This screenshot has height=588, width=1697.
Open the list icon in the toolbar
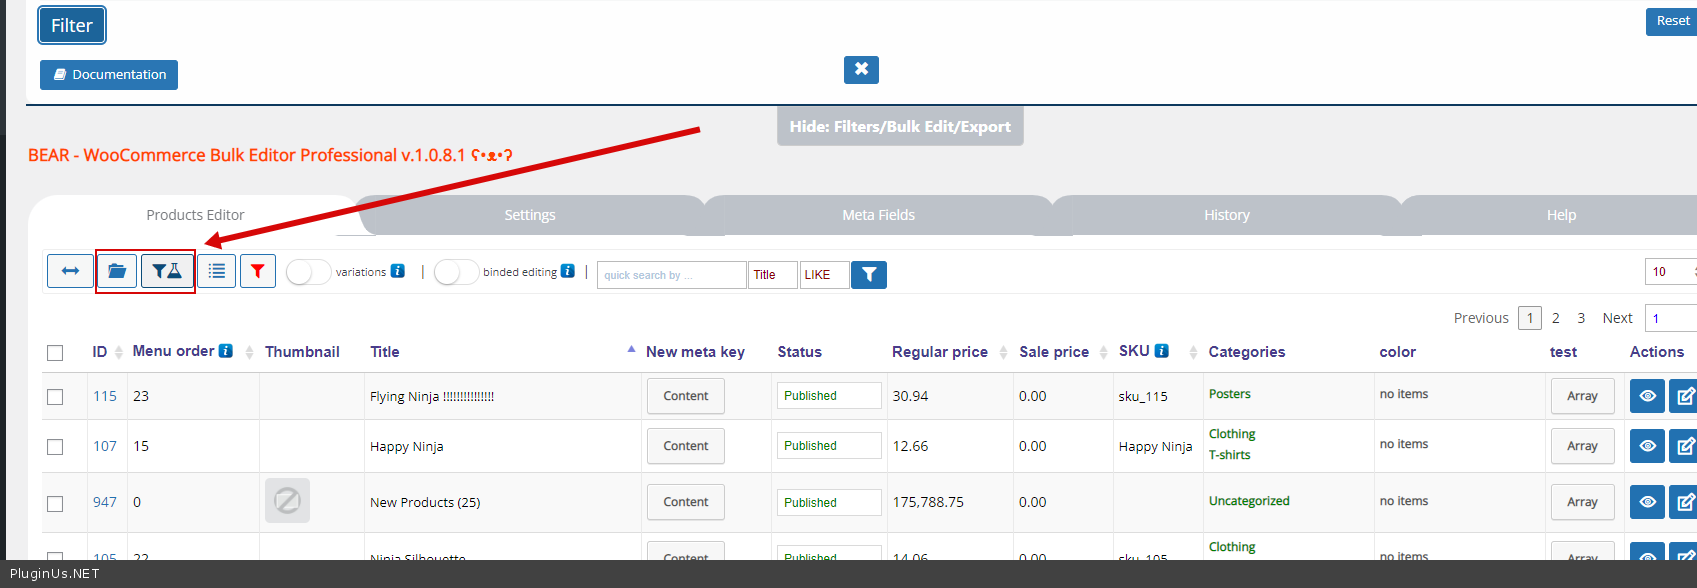[216, 271]
